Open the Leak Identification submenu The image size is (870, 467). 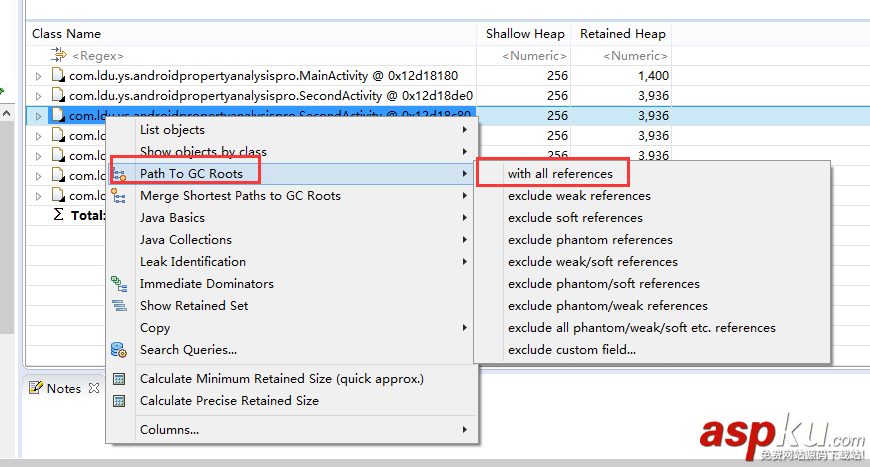(193, 262)
